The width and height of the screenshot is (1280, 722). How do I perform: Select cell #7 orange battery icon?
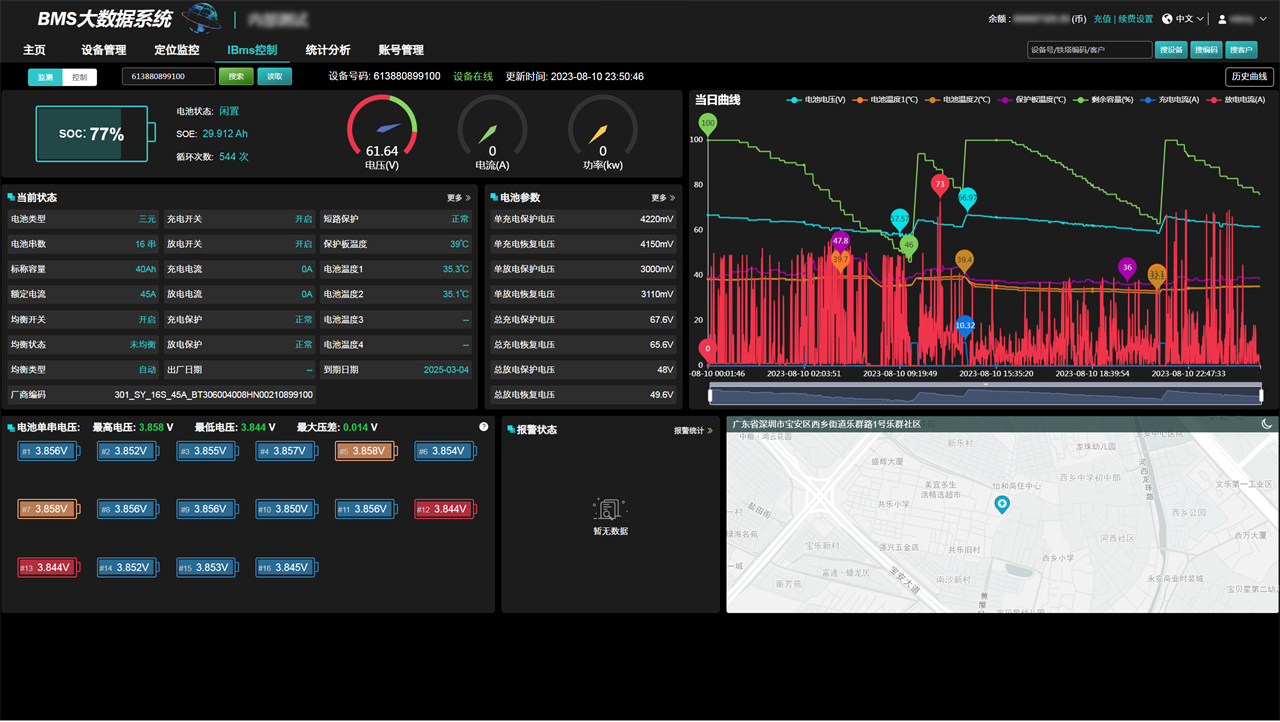click(47, 509)
